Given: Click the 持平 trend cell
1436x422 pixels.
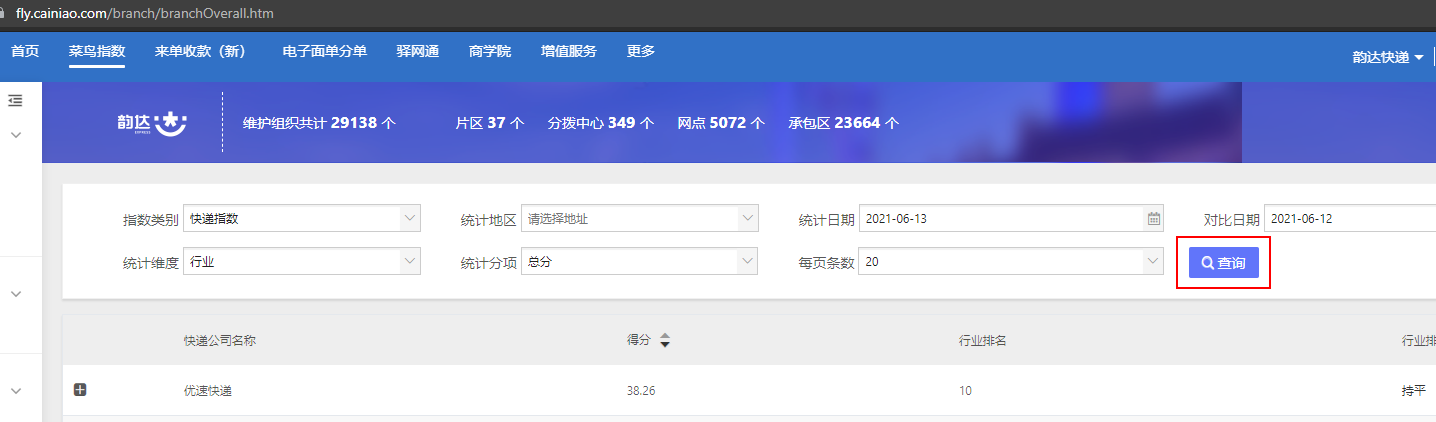Looking at the screenshot, I should pos(1414,391).
